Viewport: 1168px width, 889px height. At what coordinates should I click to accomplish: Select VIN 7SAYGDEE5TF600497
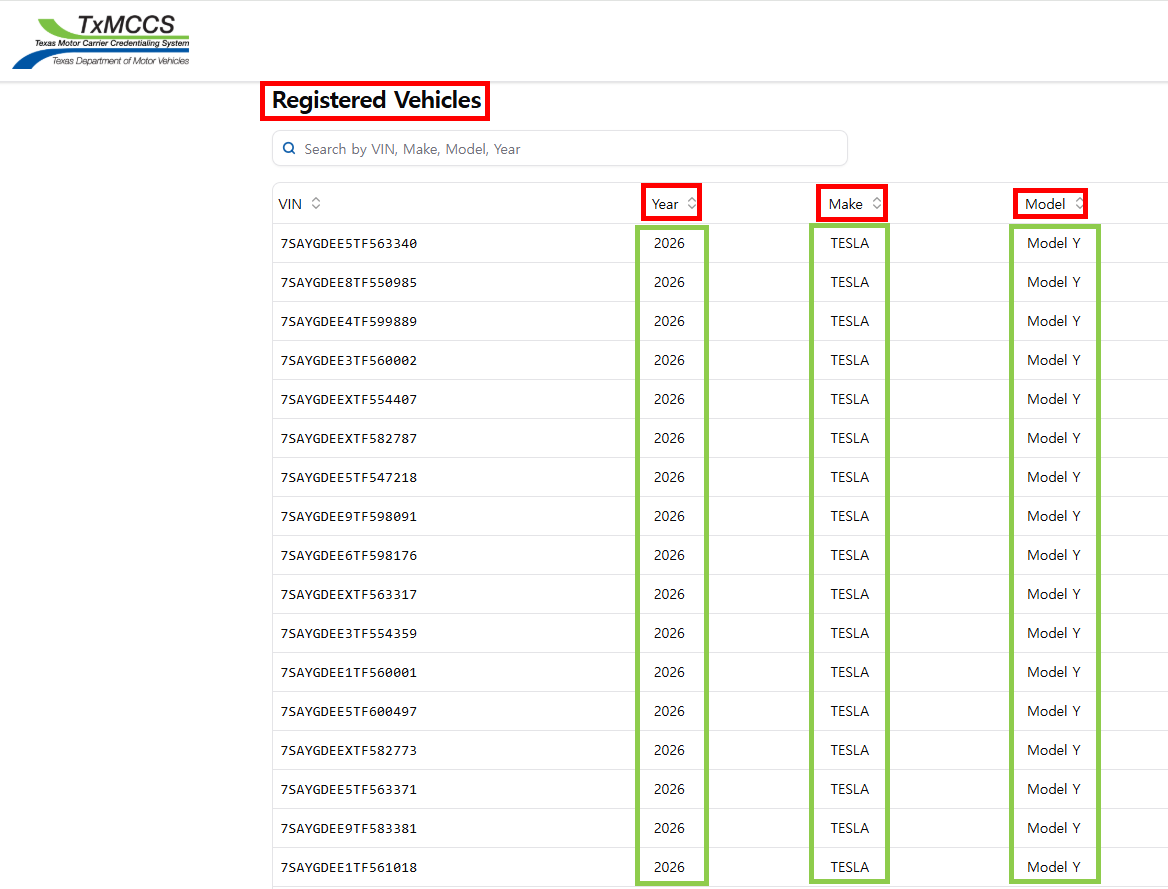tap(349, 712)
